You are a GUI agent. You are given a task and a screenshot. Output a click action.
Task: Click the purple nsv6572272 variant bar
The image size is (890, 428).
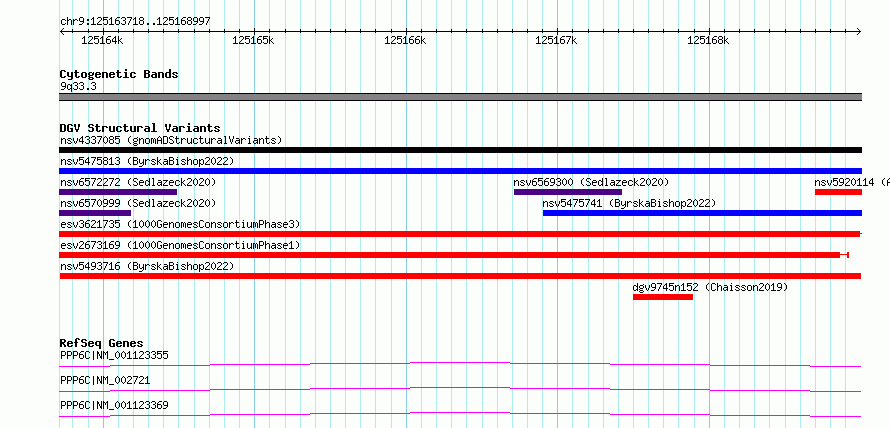click(118, 192)
